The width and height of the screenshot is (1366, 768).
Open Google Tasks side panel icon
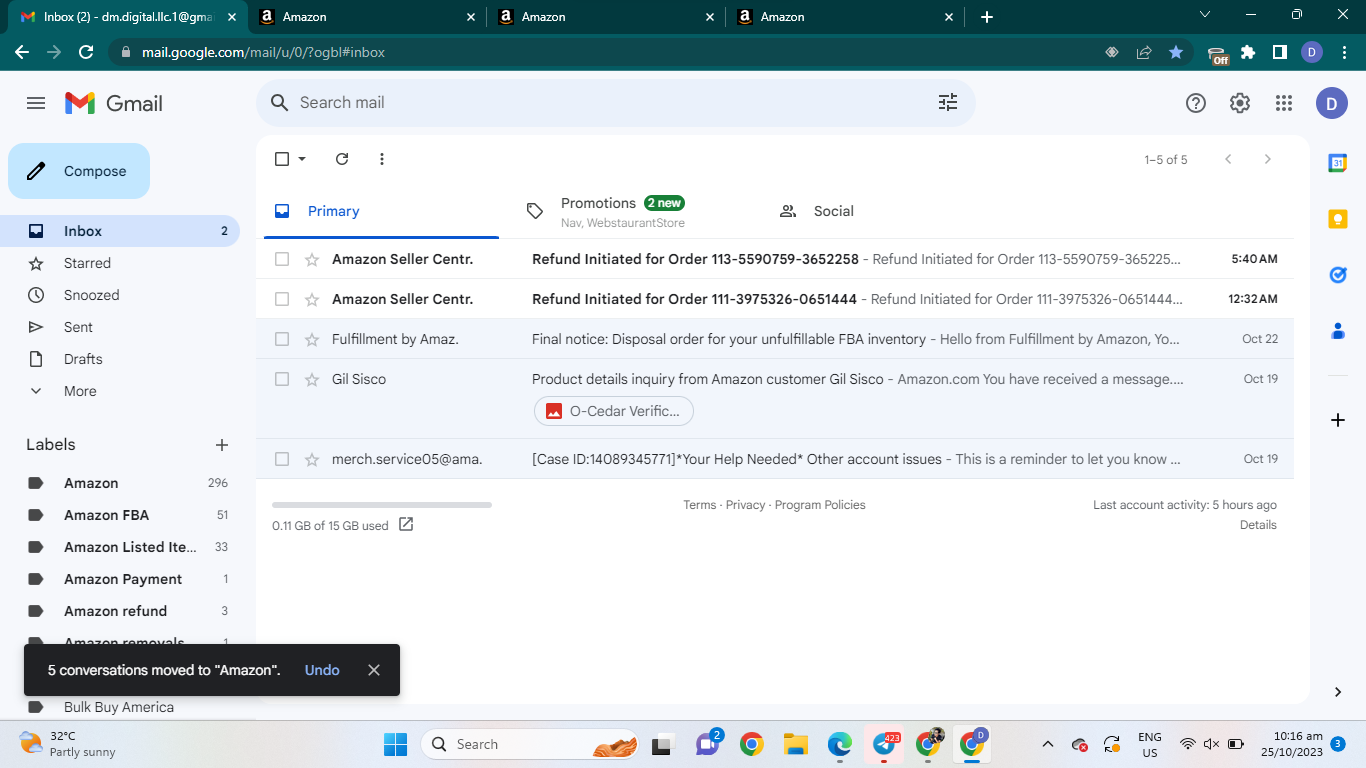click(x=1338, y=275)
